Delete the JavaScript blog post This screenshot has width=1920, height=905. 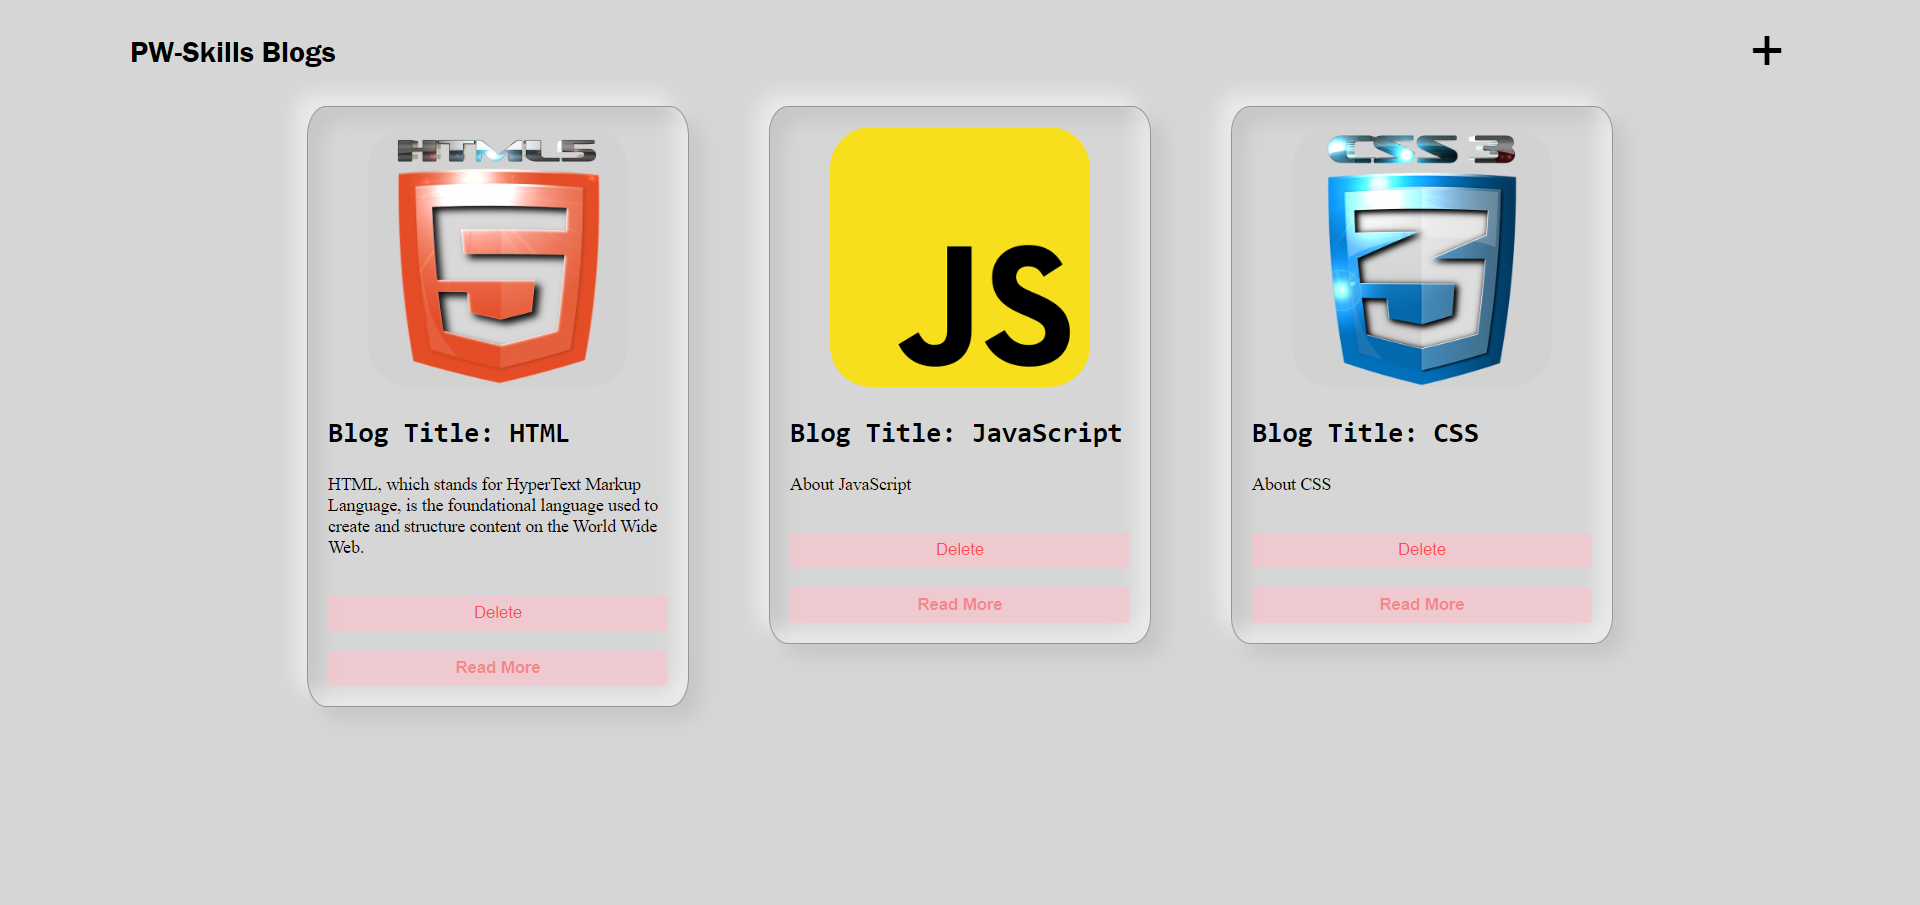coord(959,549)
